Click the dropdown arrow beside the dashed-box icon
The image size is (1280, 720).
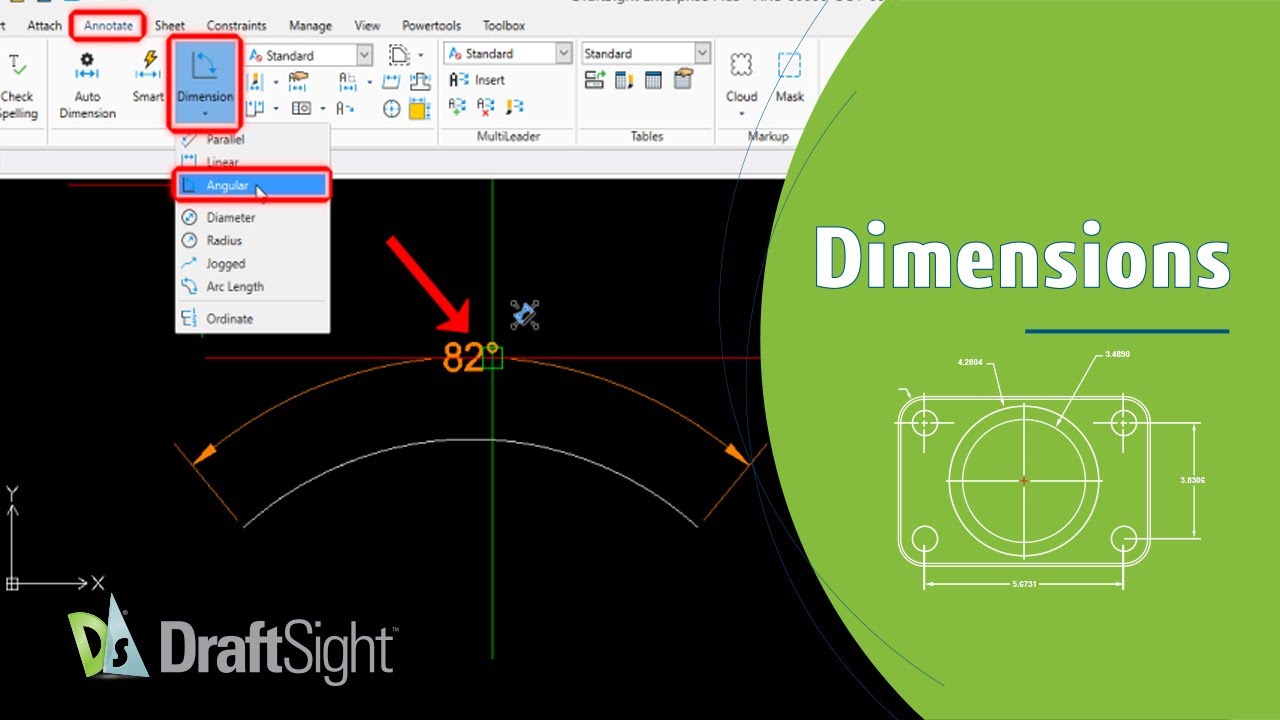tap(421, 56)
